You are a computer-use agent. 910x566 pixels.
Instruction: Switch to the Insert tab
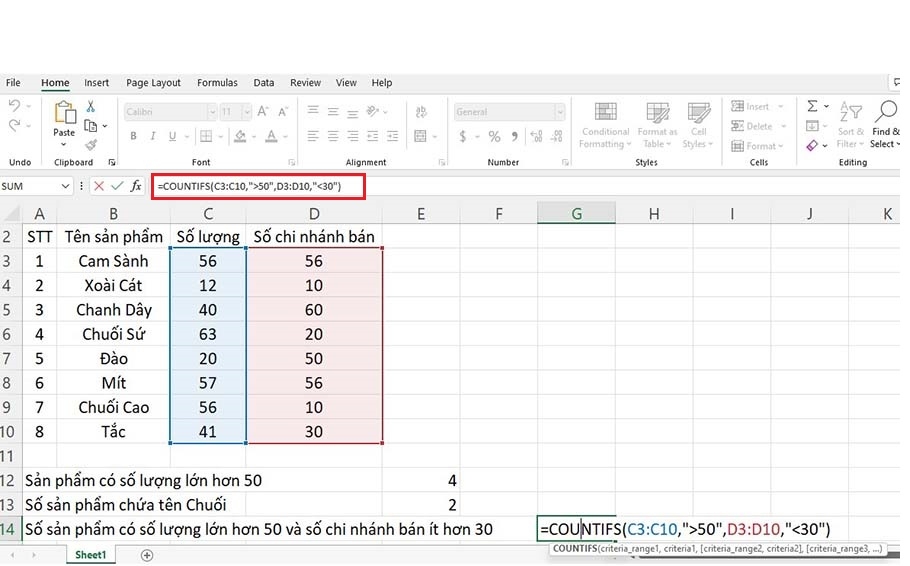[x=96, y=82]
